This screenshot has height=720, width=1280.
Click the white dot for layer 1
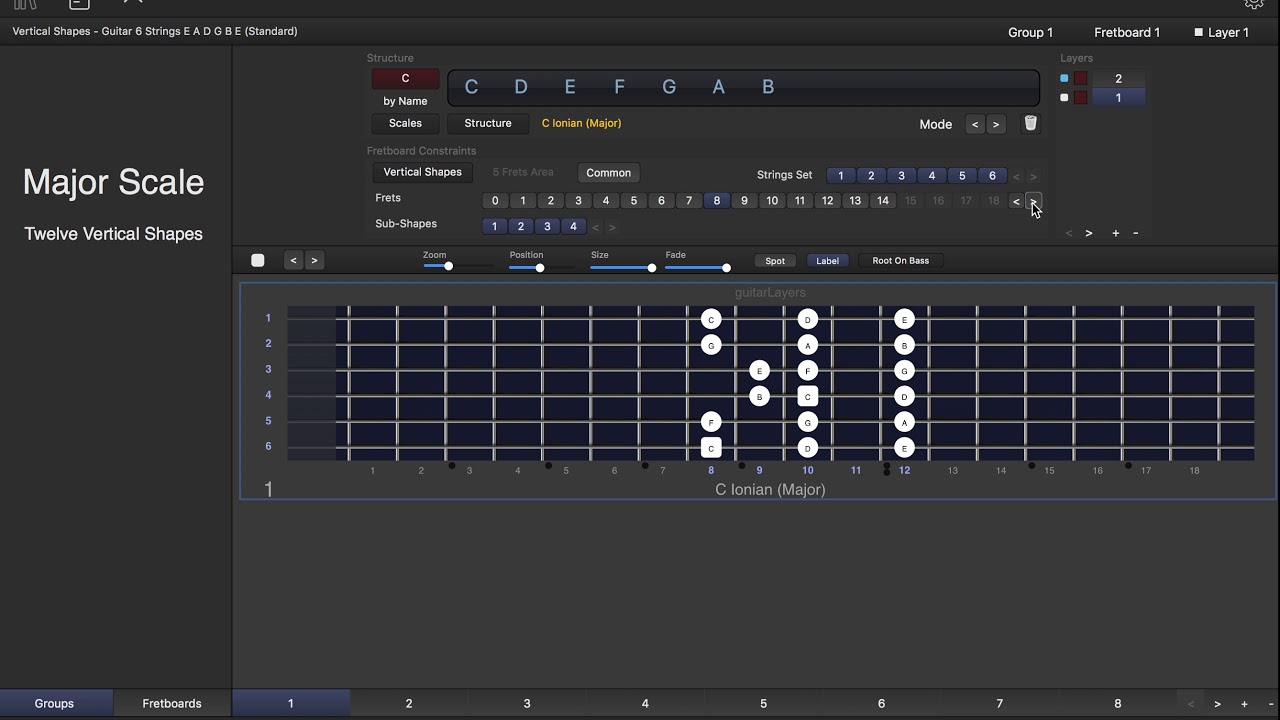click(x=1064, y=98)
